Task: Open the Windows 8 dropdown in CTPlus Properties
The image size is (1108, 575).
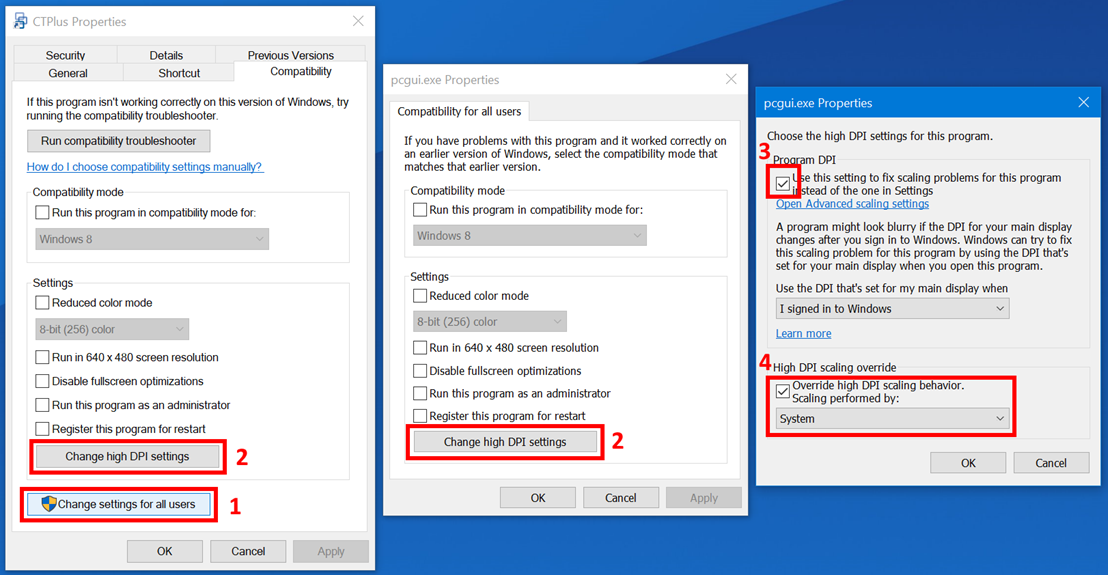Action: (x=152, y=240)
